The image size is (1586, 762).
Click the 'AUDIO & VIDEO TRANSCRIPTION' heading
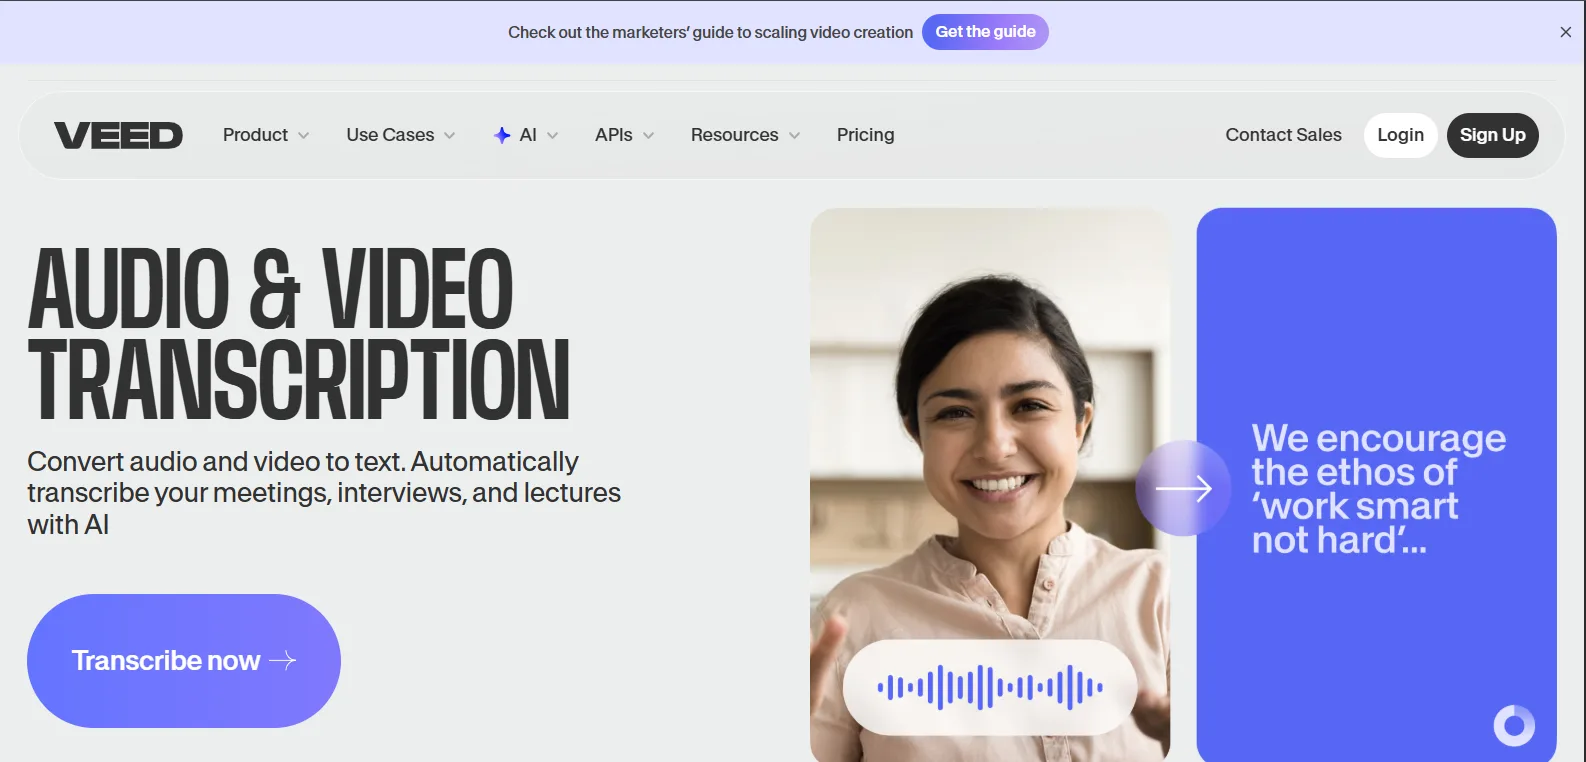[298, 334]
